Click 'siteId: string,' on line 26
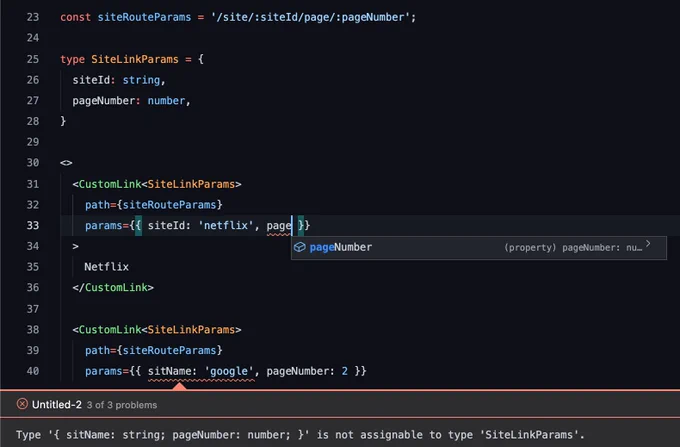Viewport: 680px width, 447px height. pos(119,80)
